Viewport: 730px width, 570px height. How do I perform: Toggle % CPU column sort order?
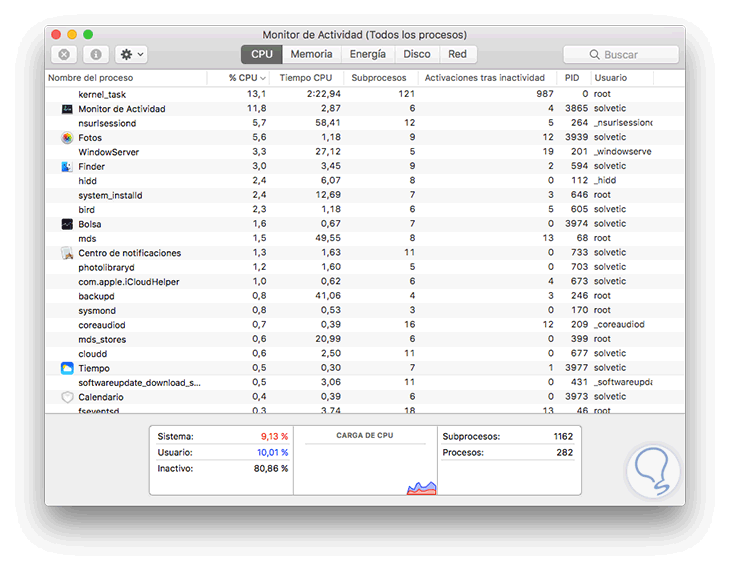click(x=239, y=78)
